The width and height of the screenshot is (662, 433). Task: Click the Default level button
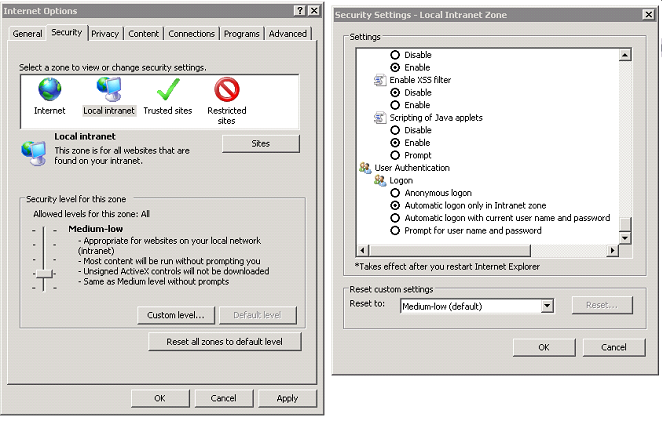257,315
